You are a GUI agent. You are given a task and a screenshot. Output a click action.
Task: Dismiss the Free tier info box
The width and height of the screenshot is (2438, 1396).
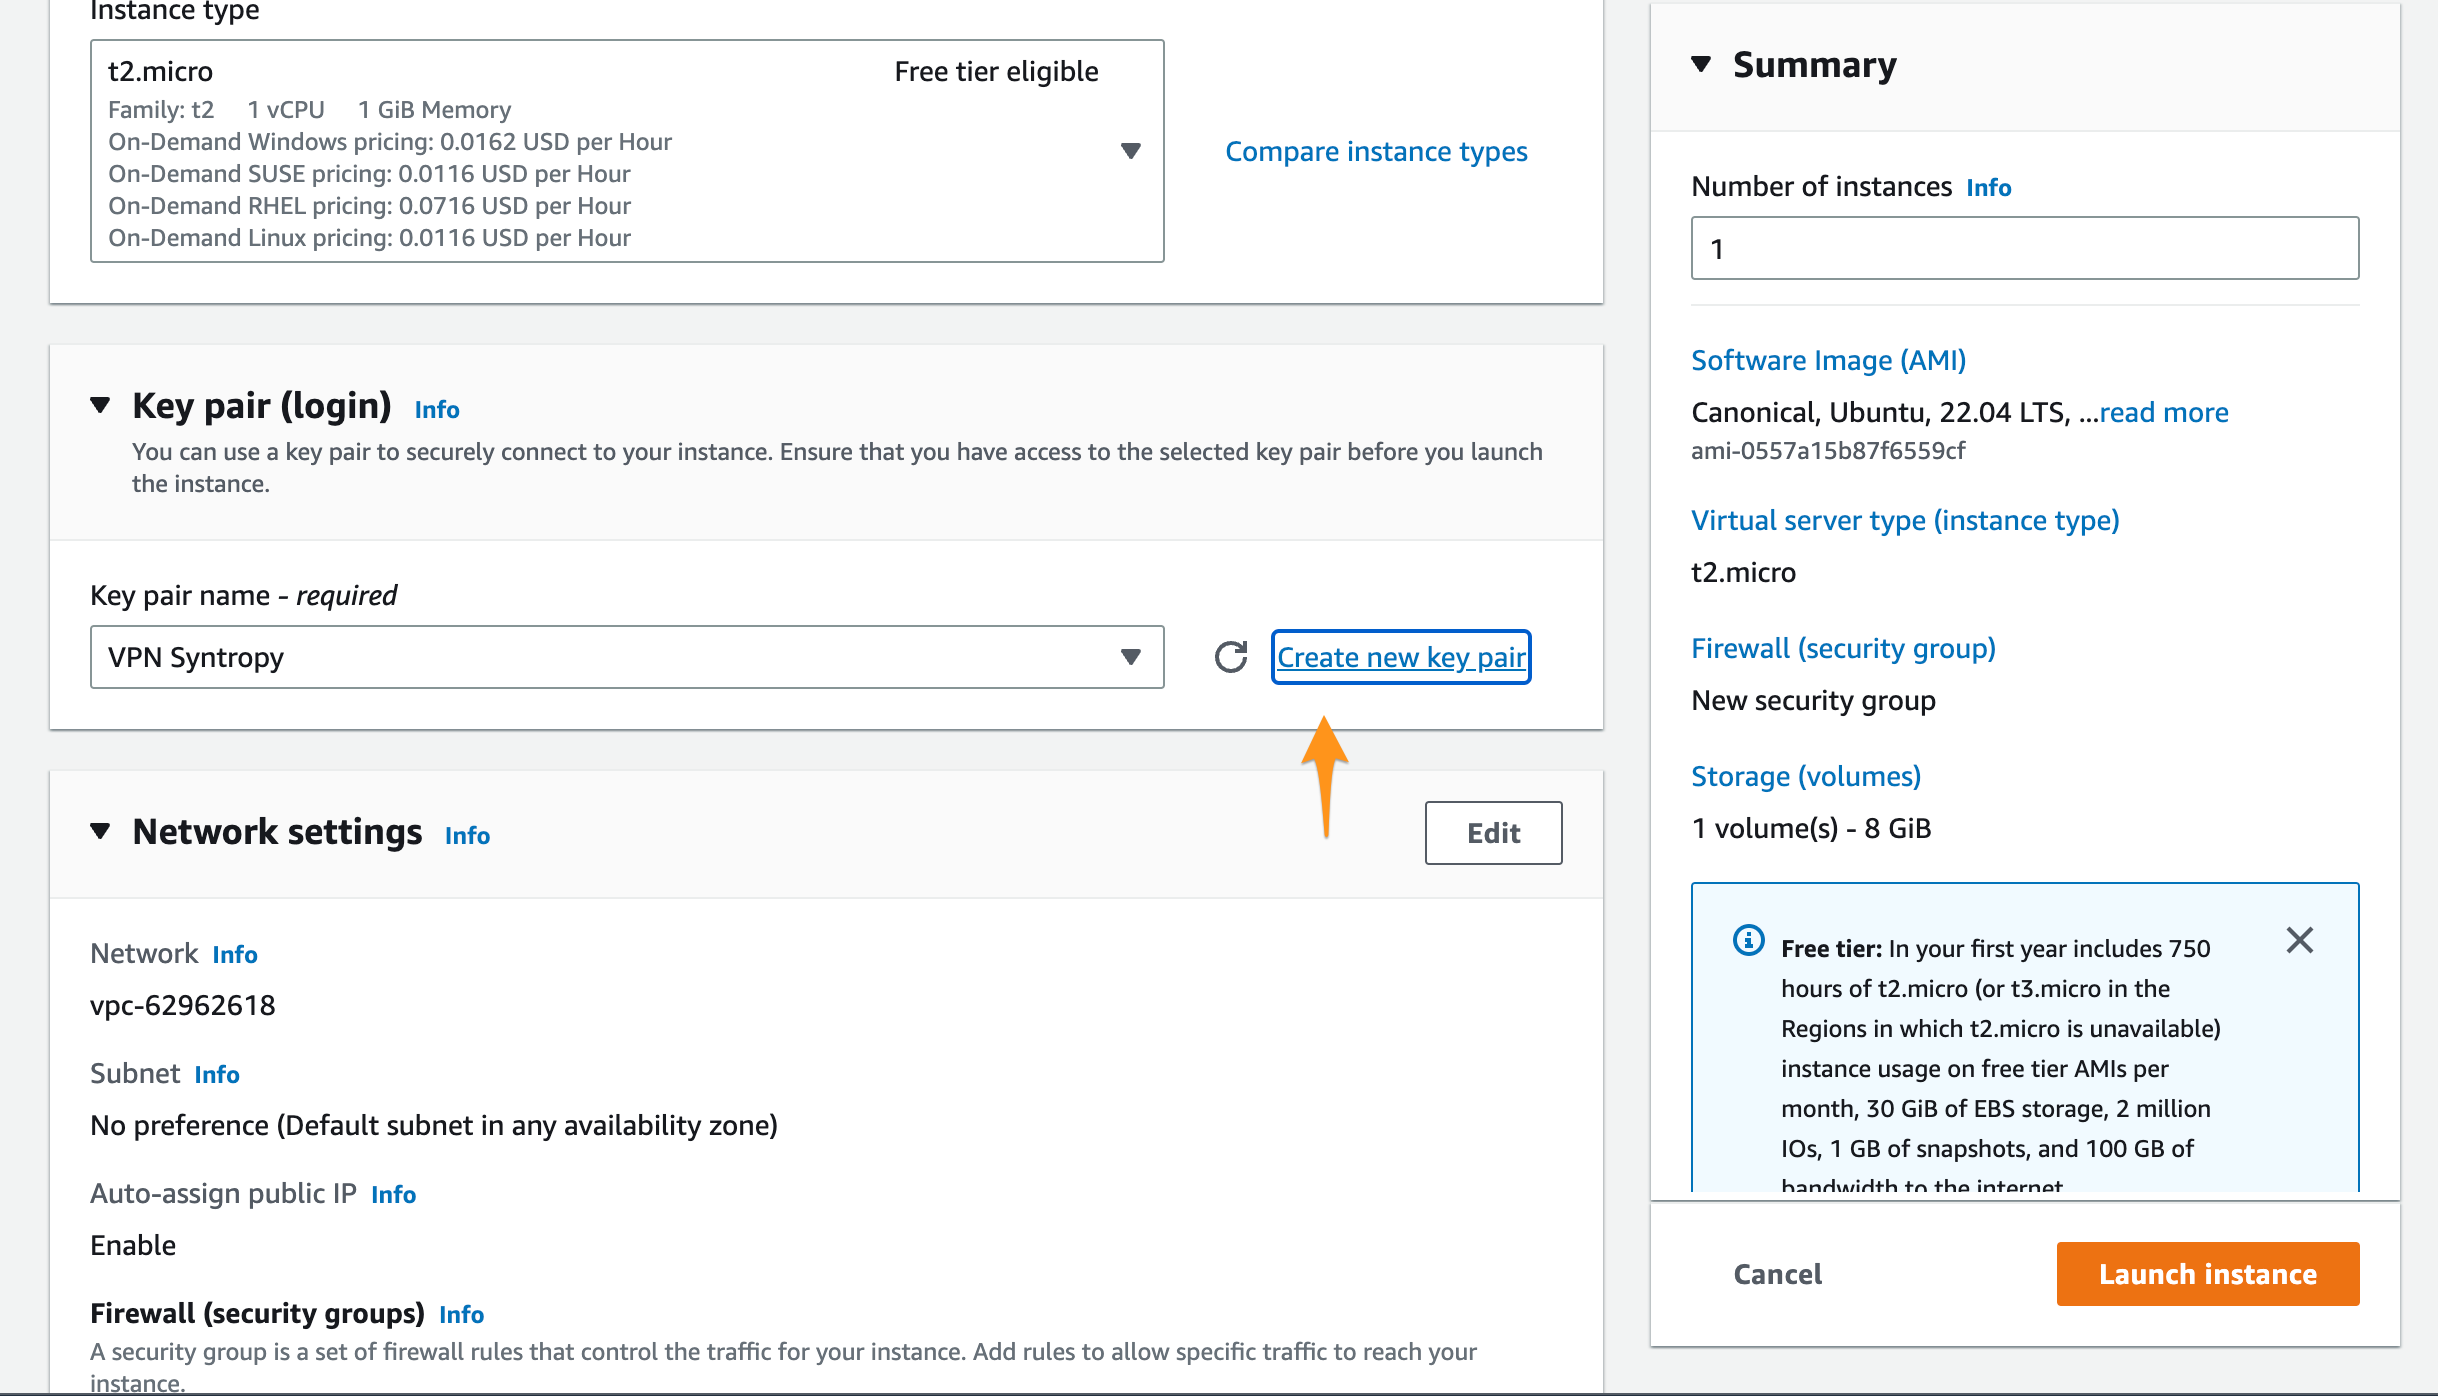[x=2299, y=940]
